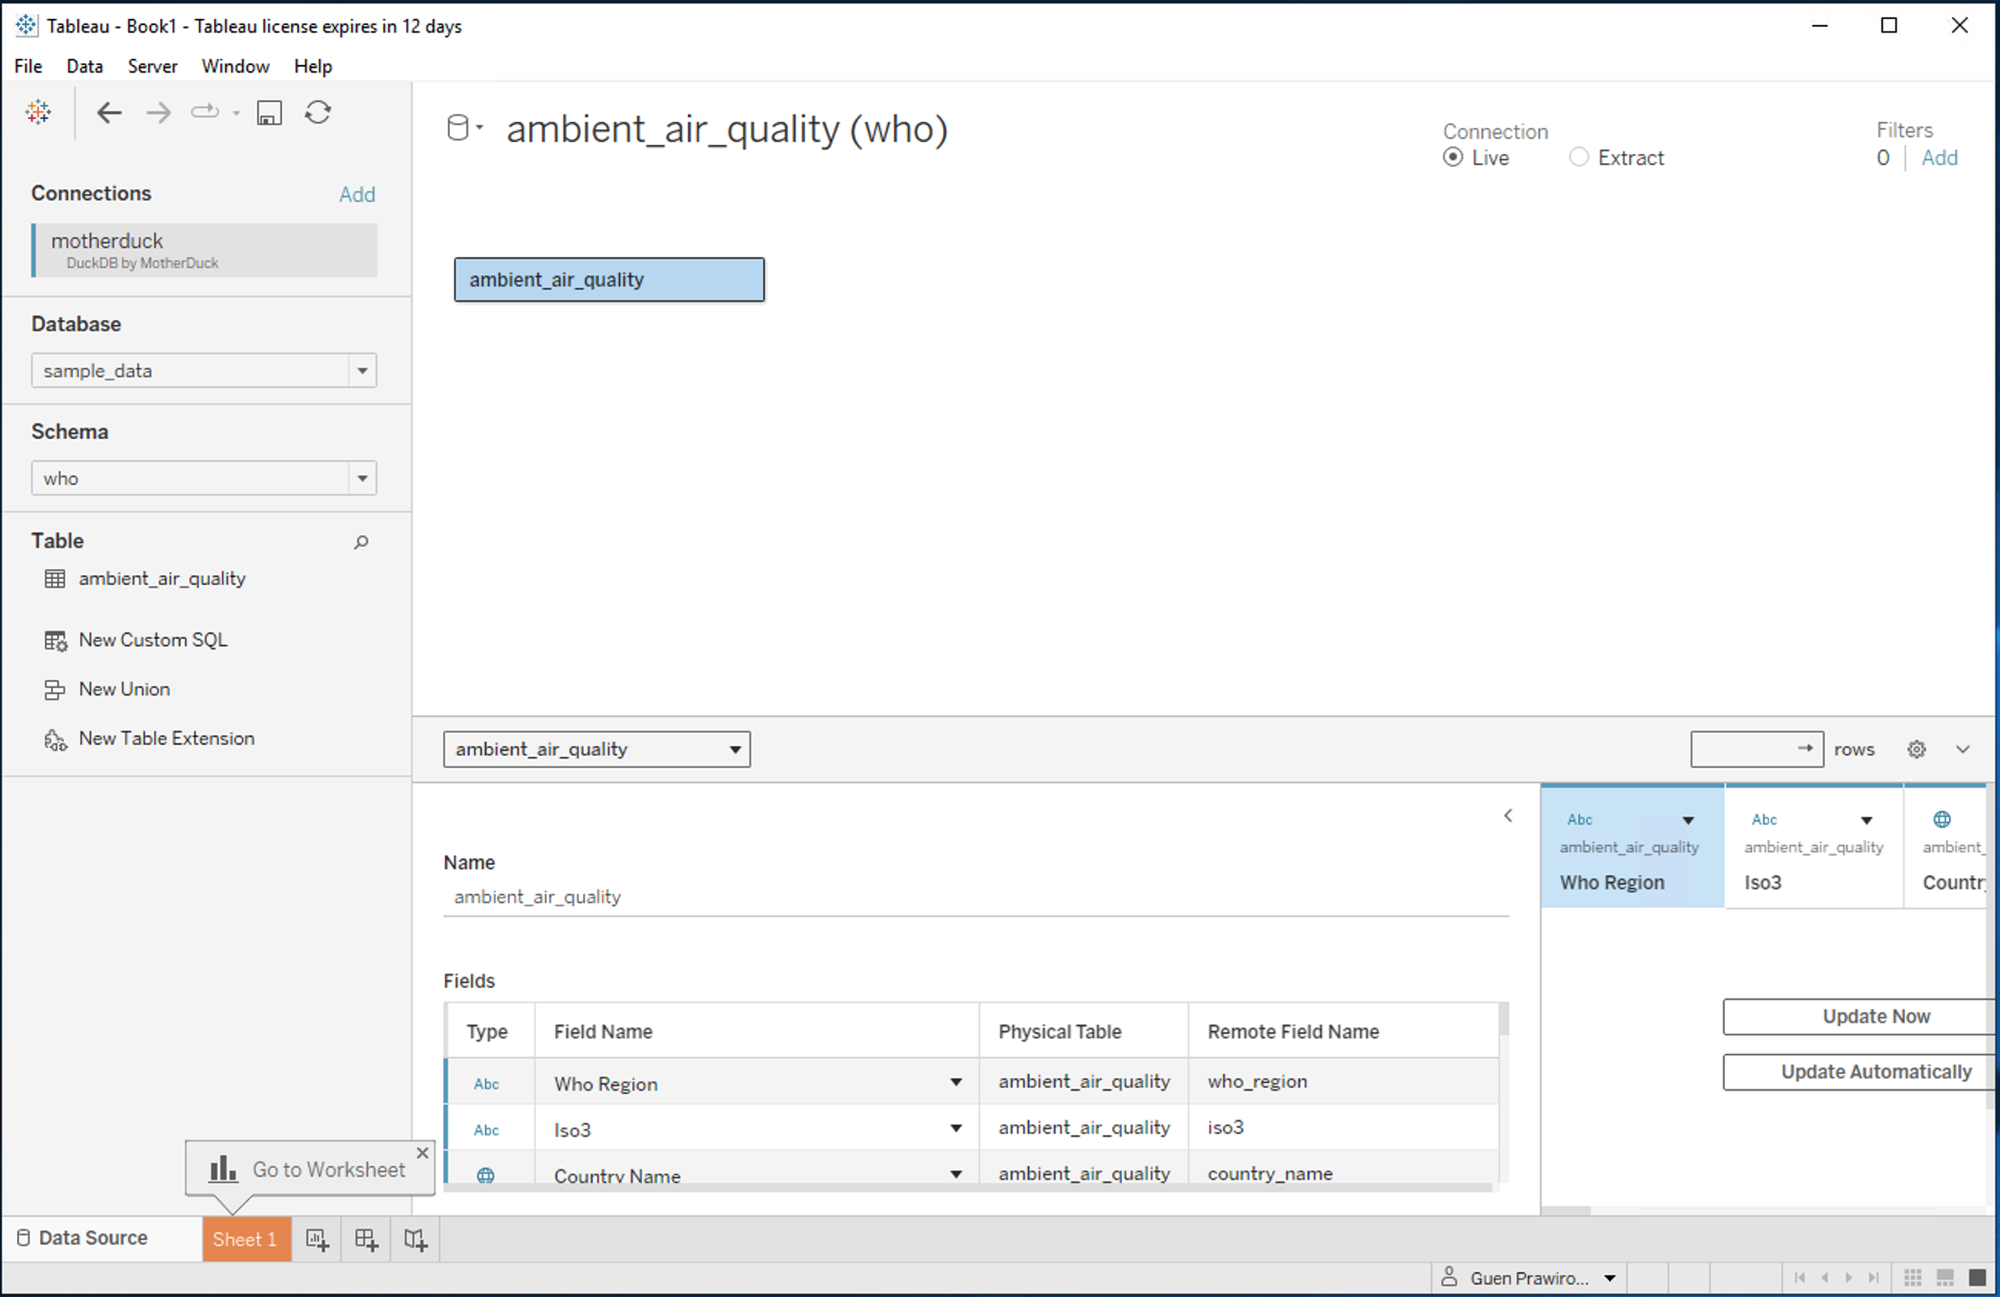Click the New Union icon

click(x=55, y=690)
